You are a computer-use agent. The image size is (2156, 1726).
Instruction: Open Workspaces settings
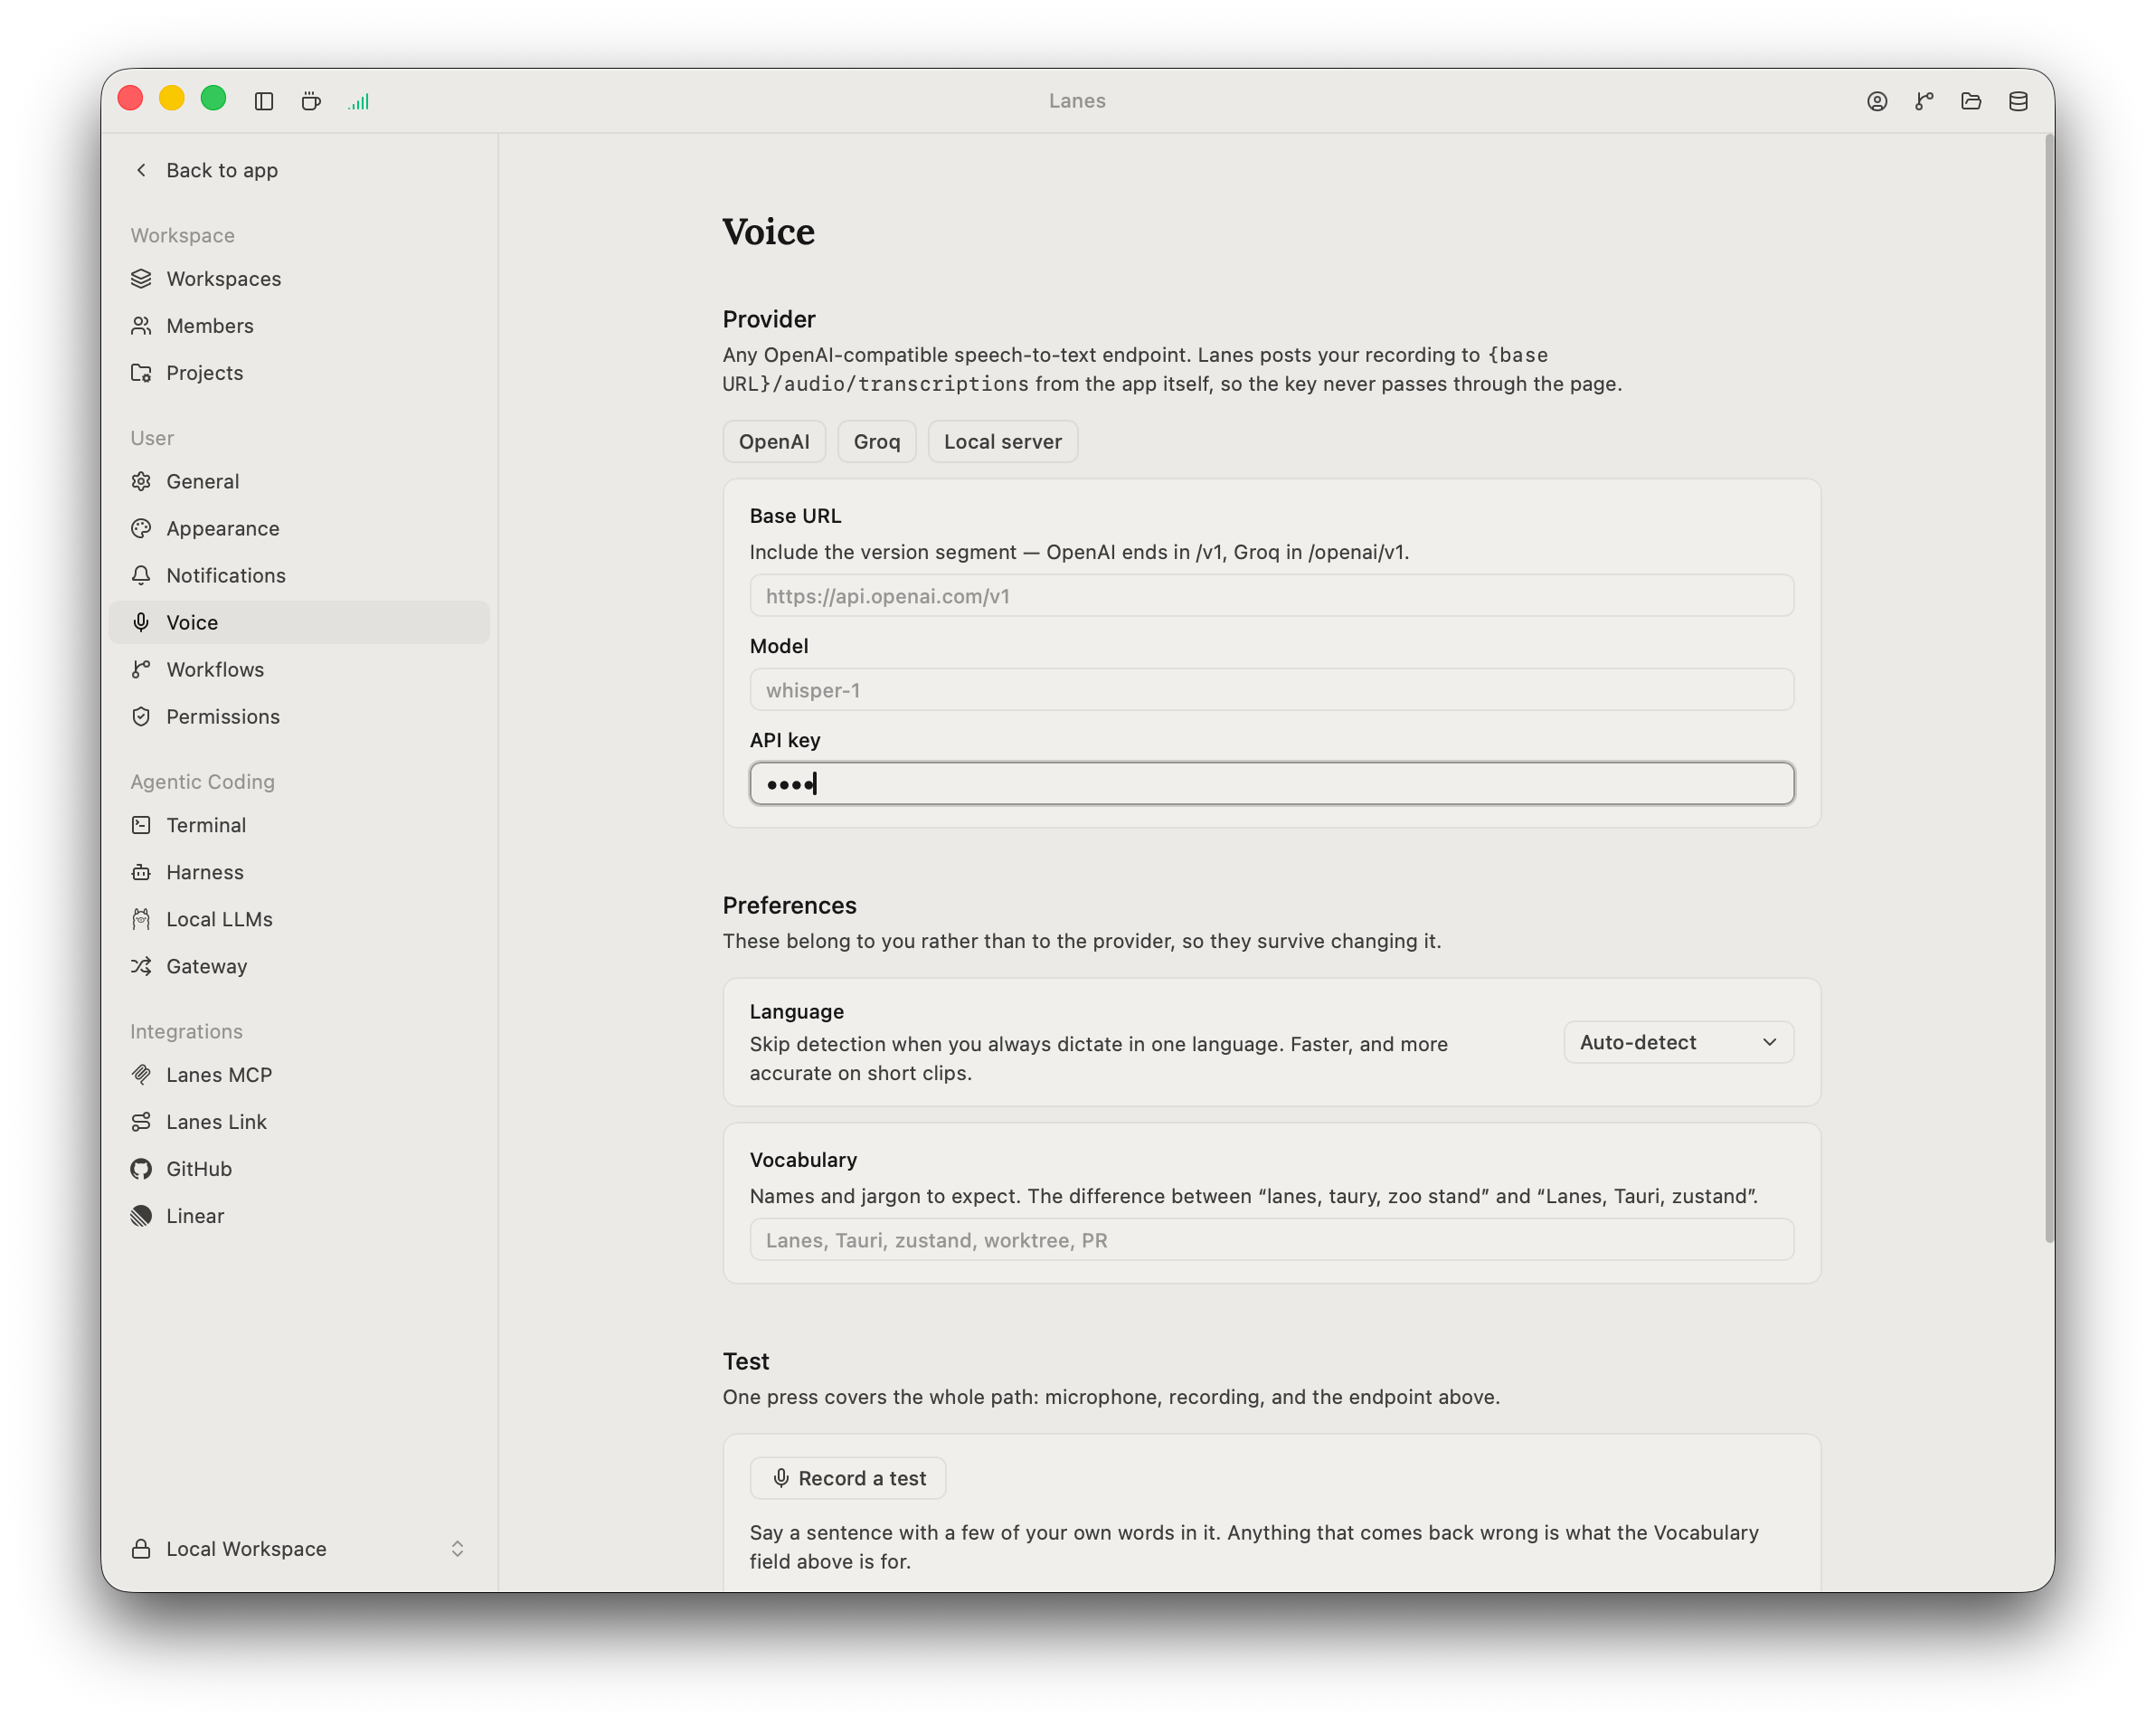click(299, 279)
